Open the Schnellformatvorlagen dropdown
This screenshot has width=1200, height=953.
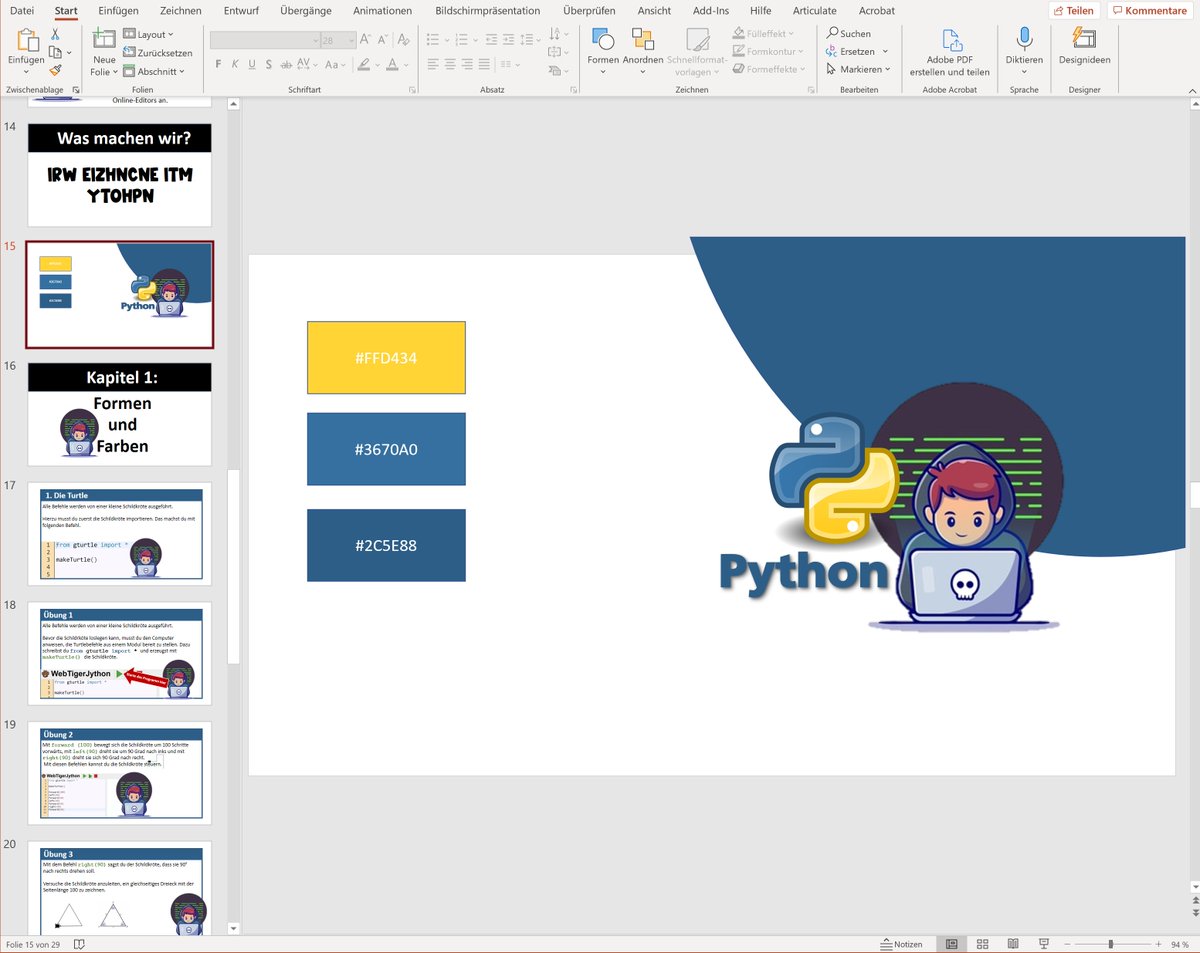(697, 52)
